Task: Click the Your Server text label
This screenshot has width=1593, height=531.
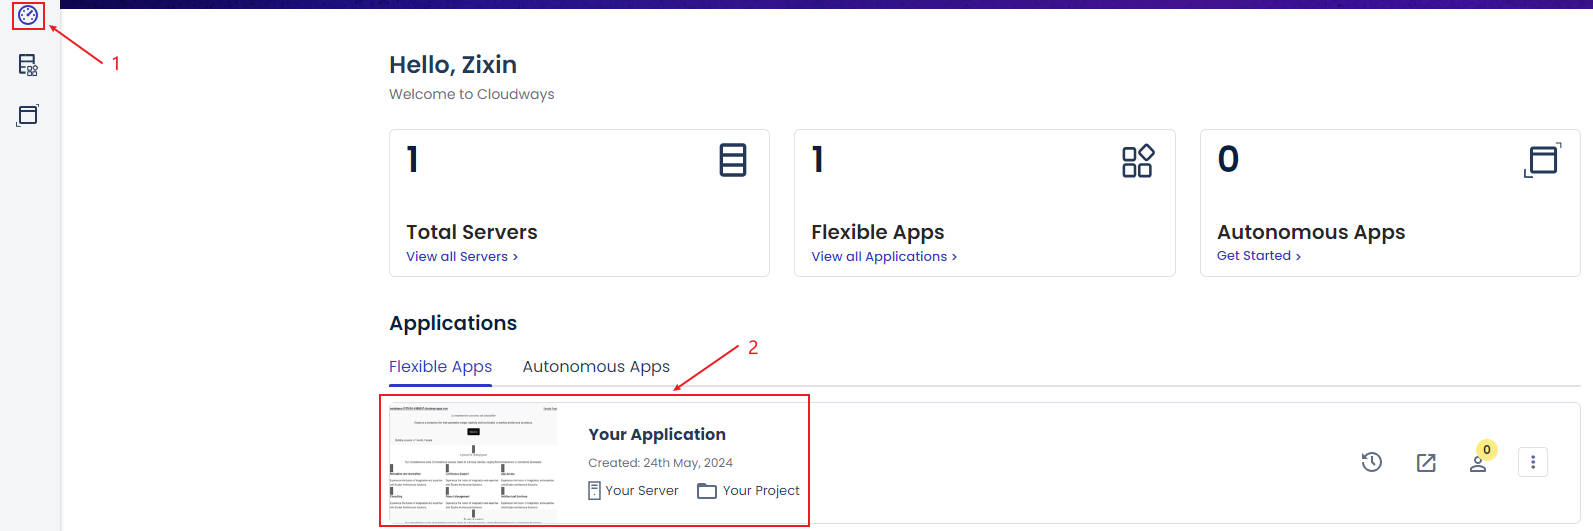Action: (x=642, y=491)
